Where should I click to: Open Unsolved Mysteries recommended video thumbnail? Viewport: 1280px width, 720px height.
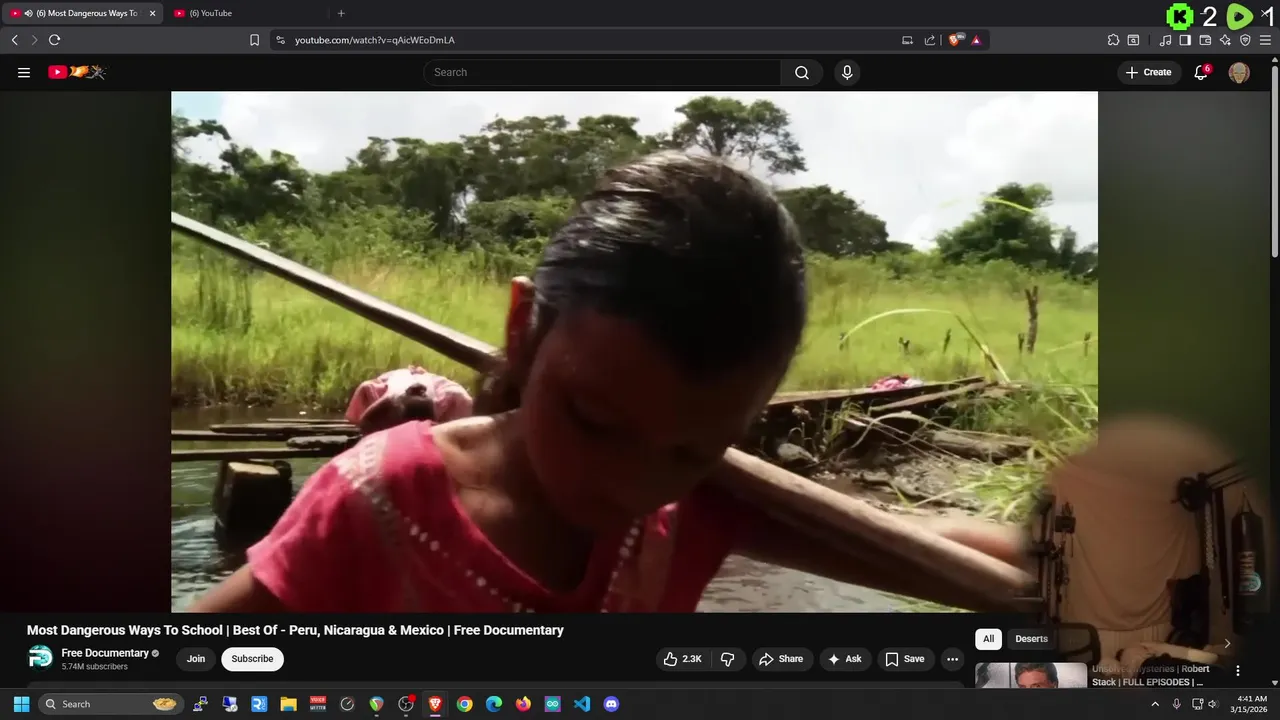click(x=1031, y=675)
